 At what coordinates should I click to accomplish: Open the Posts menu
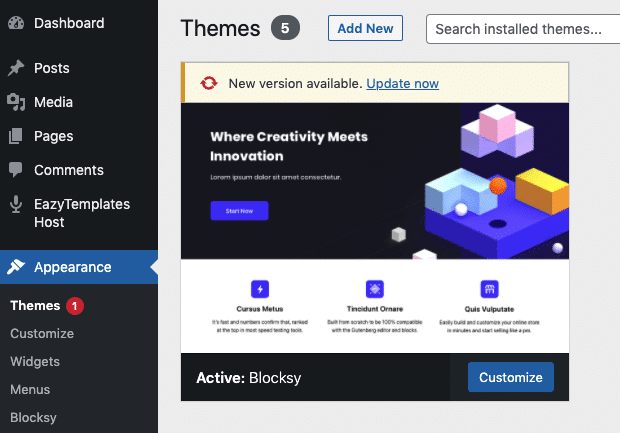pyautogui.click(x=79, y=68)
